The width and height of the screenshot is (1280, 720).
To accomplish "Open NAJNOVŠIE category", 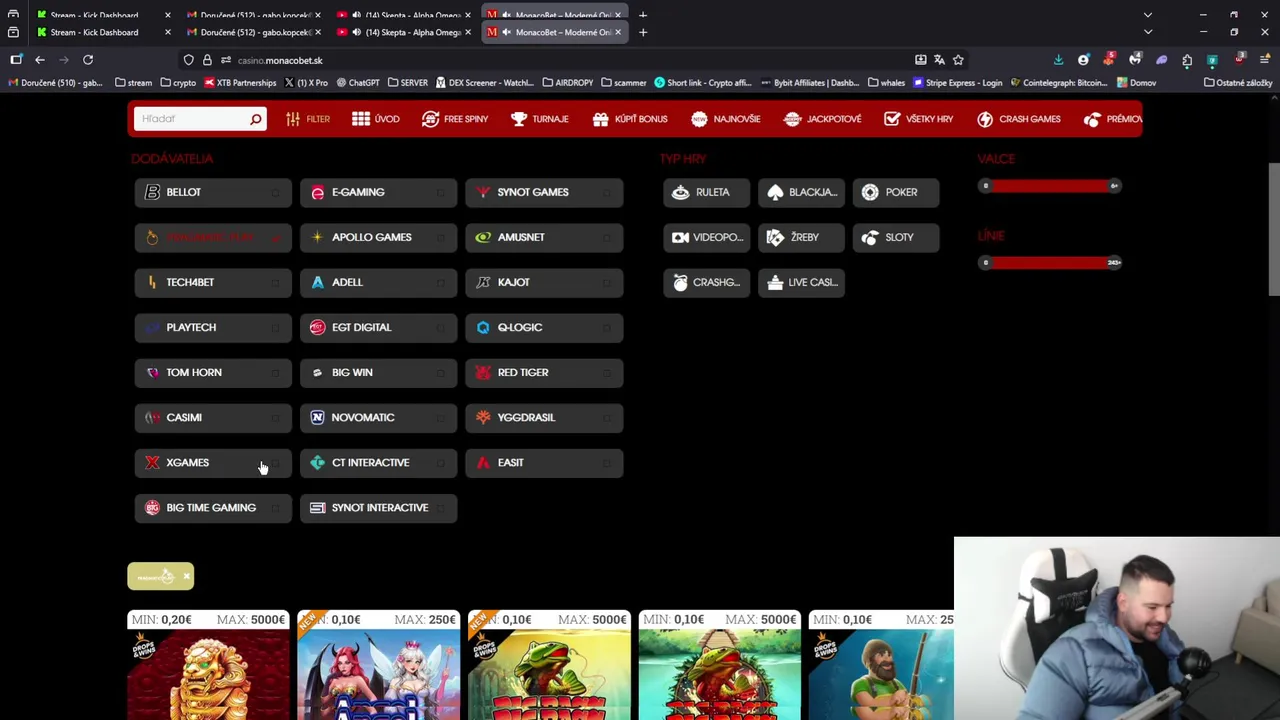I will coord(726,119).
